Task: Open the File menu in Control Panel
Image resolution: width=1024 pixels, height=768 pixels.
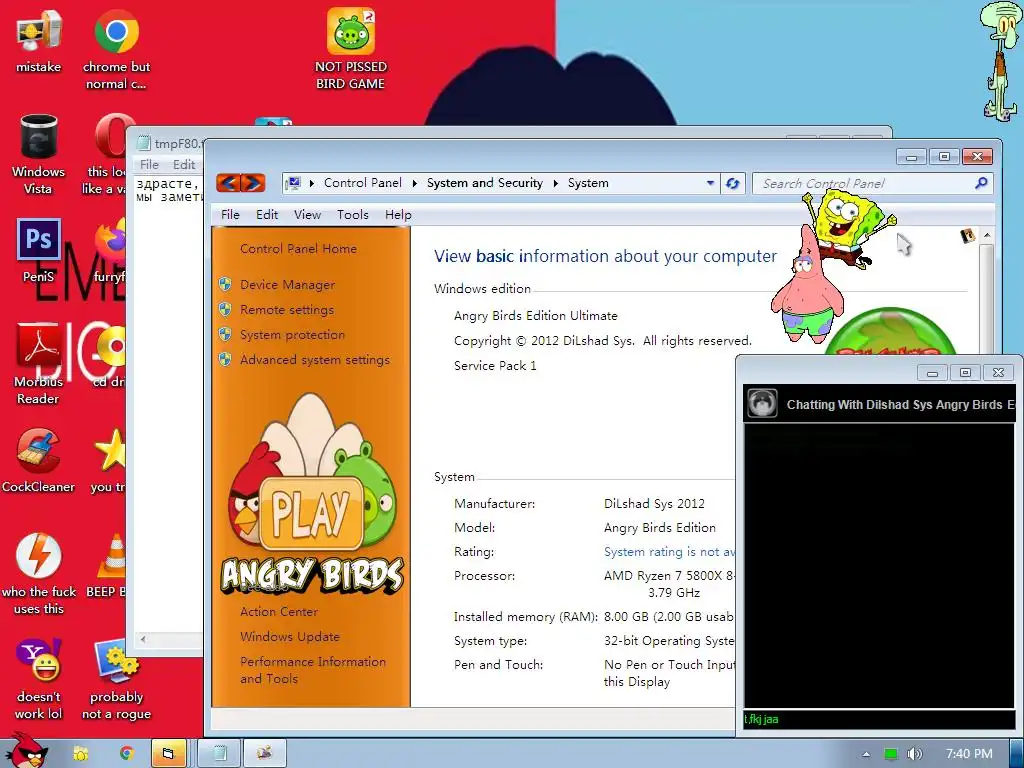Action: pyautogui.click(x=230, y=215)
